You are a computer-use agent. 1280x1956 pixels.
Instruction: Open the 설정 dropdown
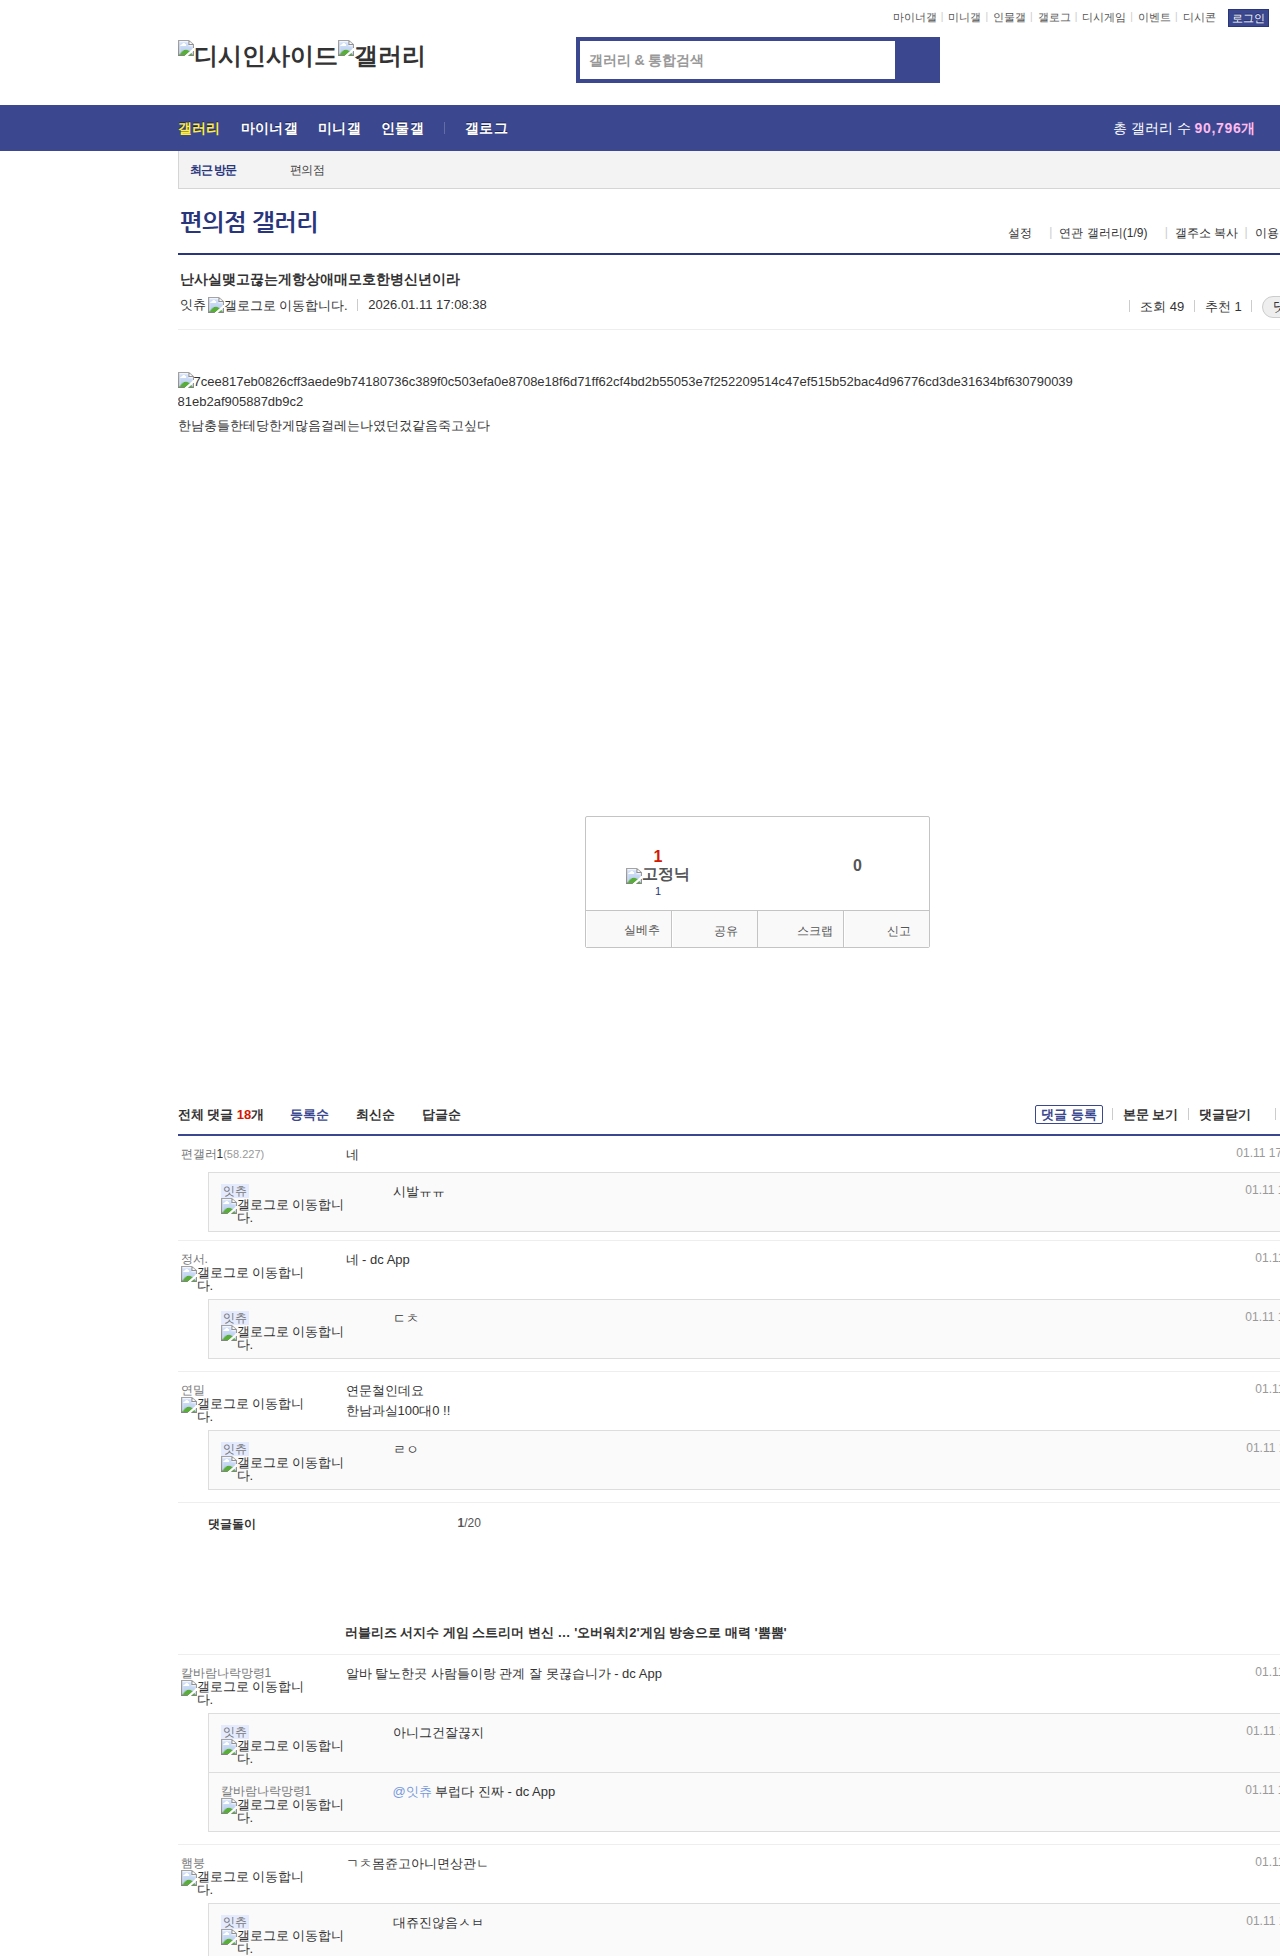click(x=1019, y=233)
